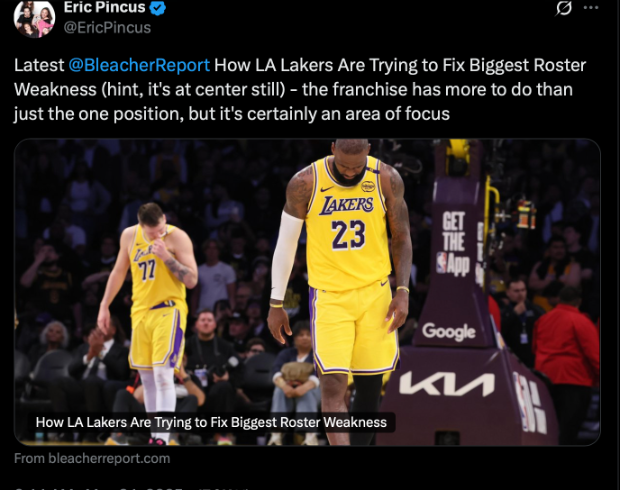Click the Google logo on the stanchion
Viewport: 620px width, 490px height.
448,332
